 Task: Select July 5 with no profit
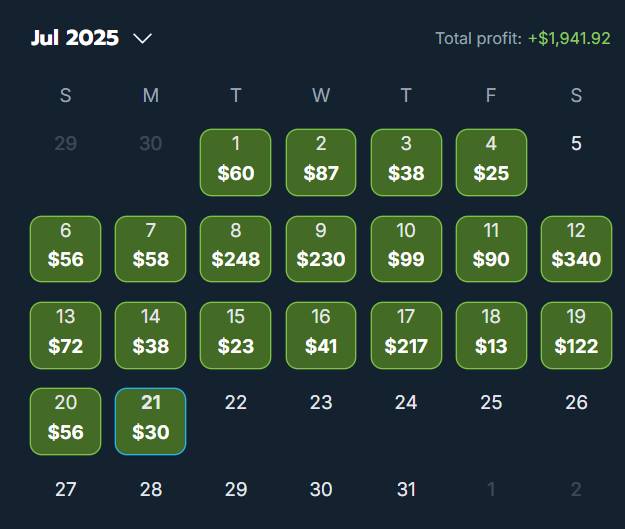576,143
